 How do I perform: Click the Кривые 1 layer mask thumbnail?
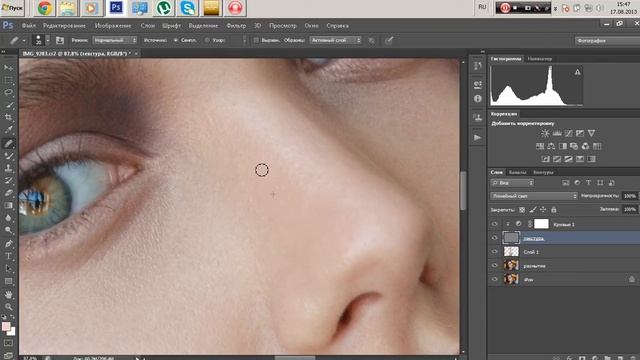point(541,224)
